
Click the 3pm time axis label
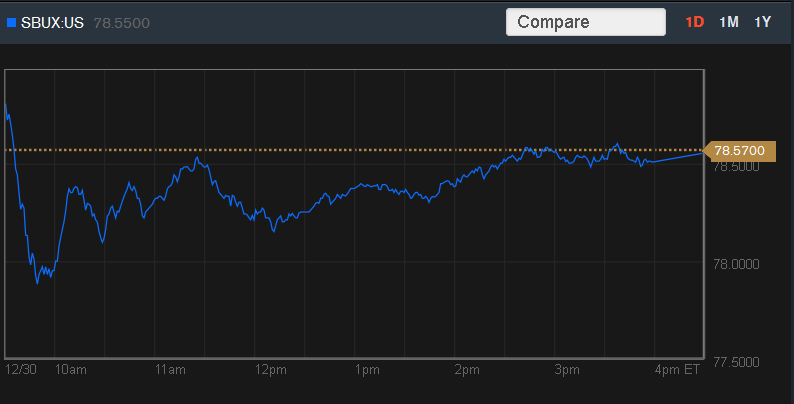567,369
